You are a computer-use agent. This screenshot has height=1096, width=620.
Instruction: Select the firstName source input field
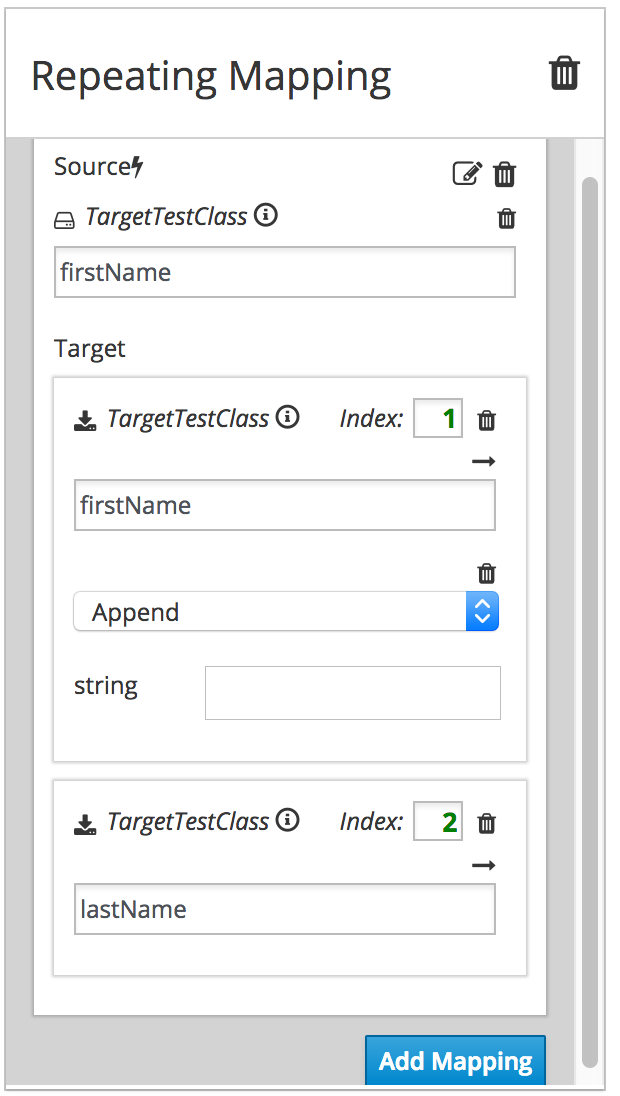[x=284, y=271]
